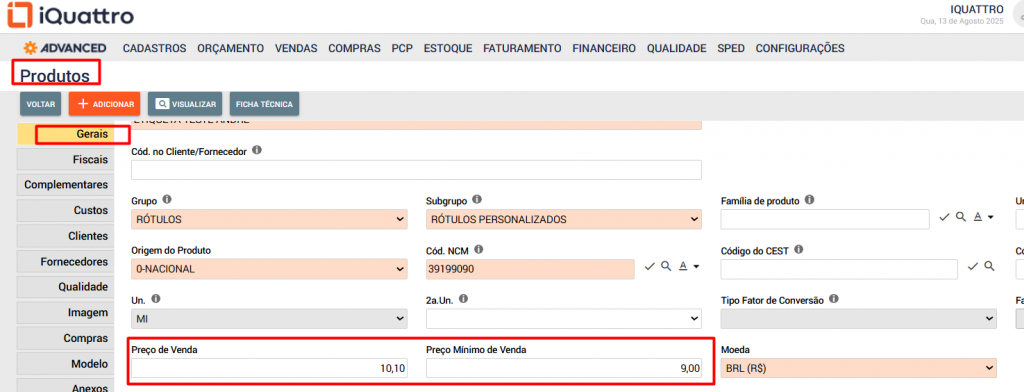Click info icon next to Un. label
This screenshot has height=392, width=1024.
pos(155,299)
